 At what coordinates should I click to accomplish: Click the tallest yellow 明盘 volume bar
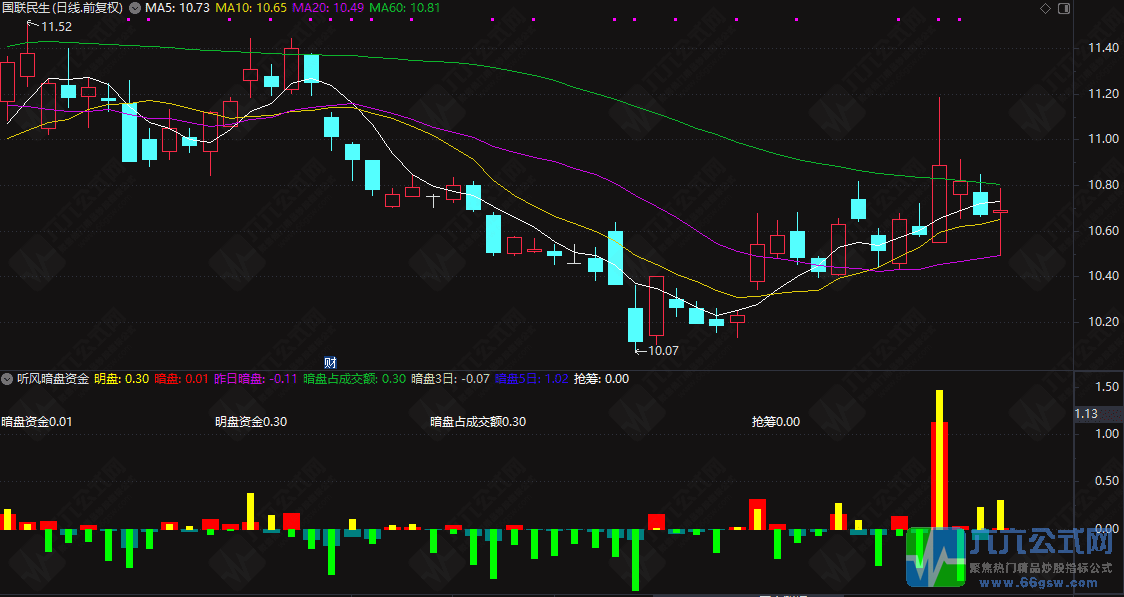click(939, 459)
